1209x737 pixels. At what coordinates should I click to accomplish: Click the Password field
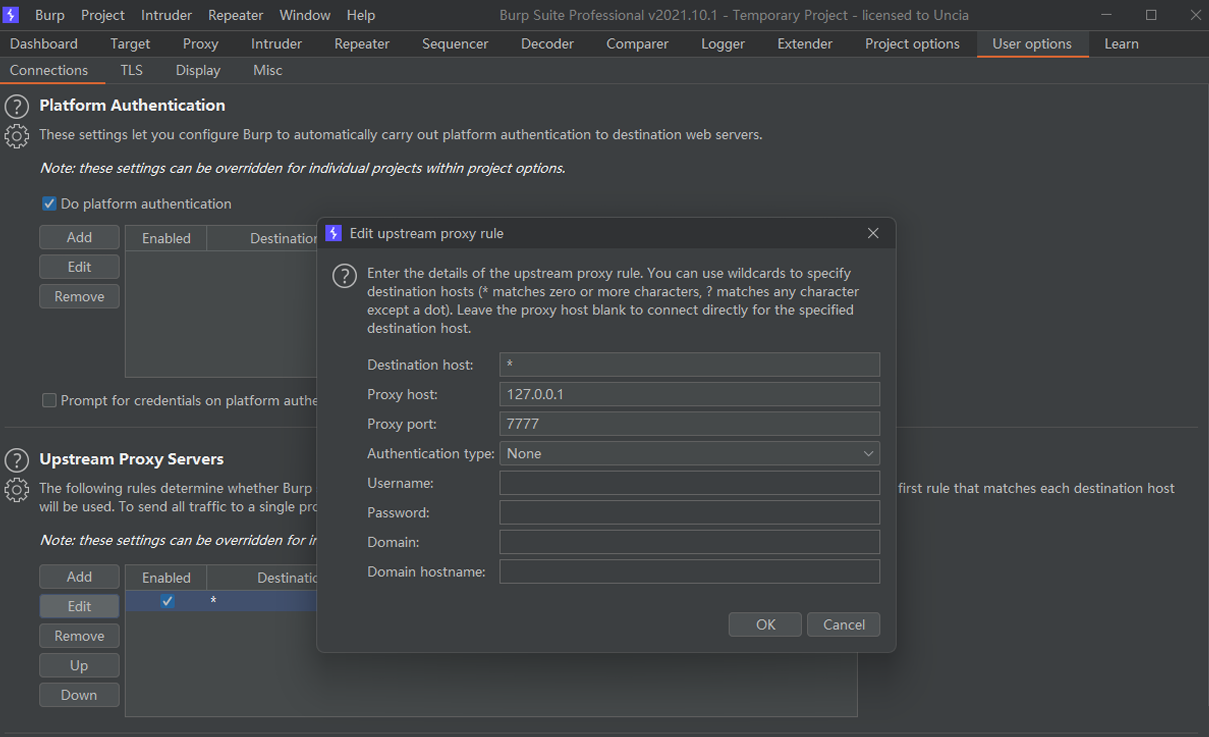click(x=689, y=513)
